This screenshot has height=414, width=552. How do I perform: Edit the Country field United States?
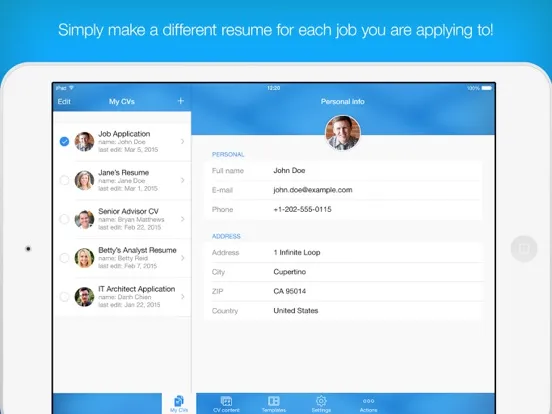tap(343, 310)
